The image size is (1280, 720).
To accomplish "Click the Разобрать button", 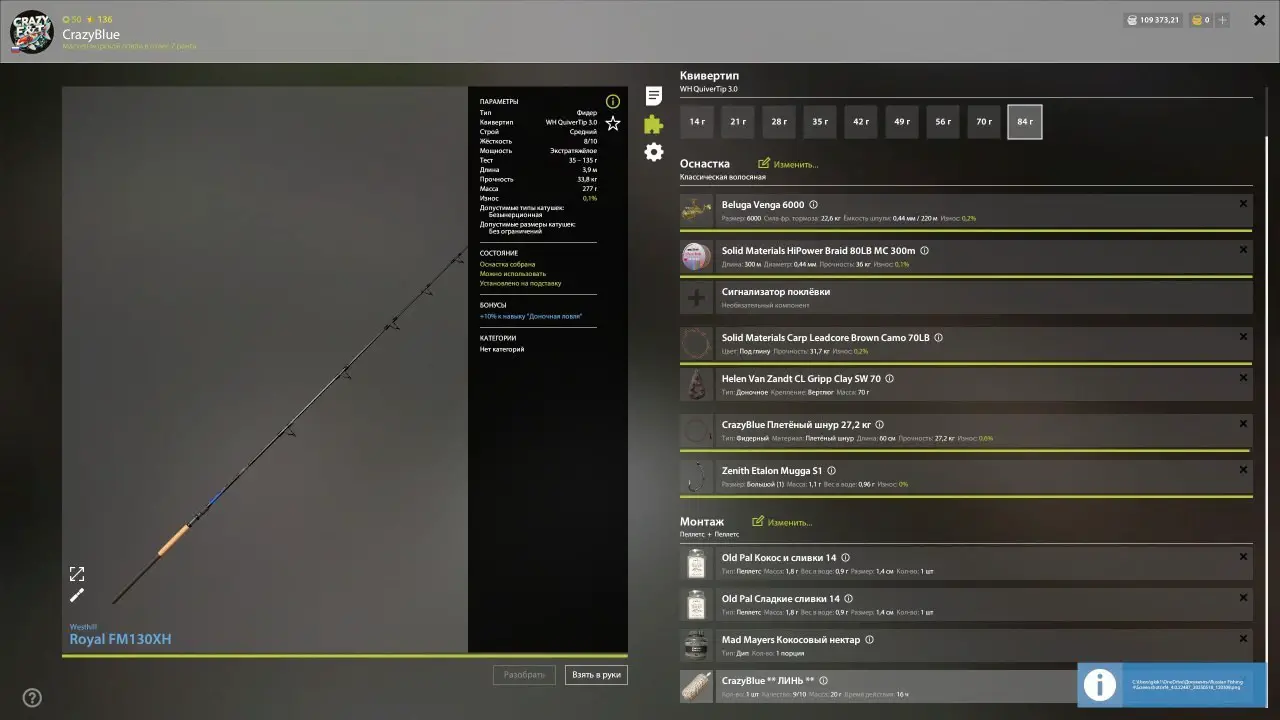I will pyautogui.click(x=524, y=675).
